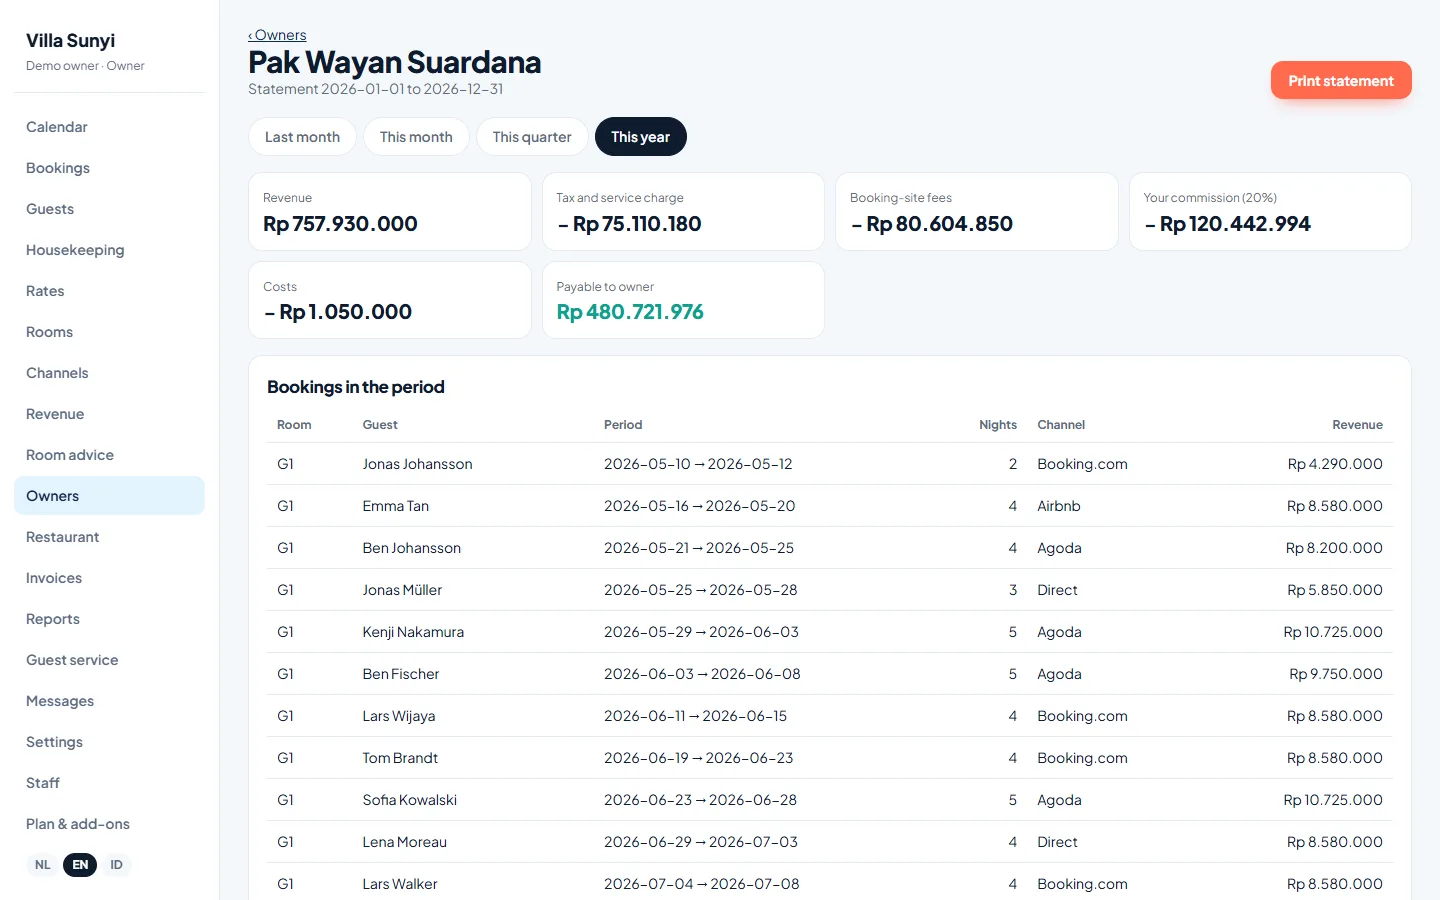The image size is (1440, 900).
Task: Go to Invoices
Action: click(109, 578)
